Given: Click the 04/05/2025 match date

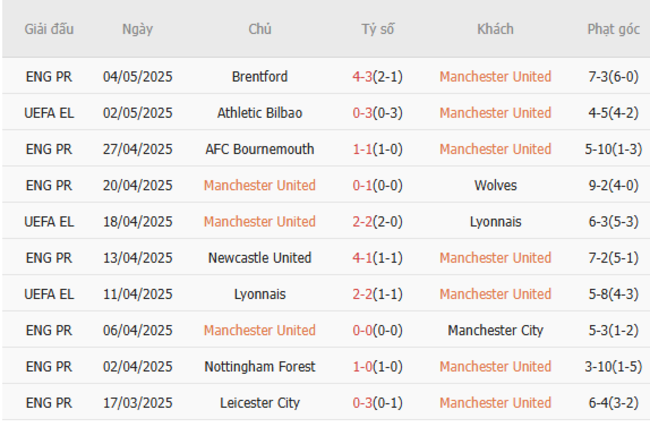Looking at the screenshot, I should coord(137,77).
